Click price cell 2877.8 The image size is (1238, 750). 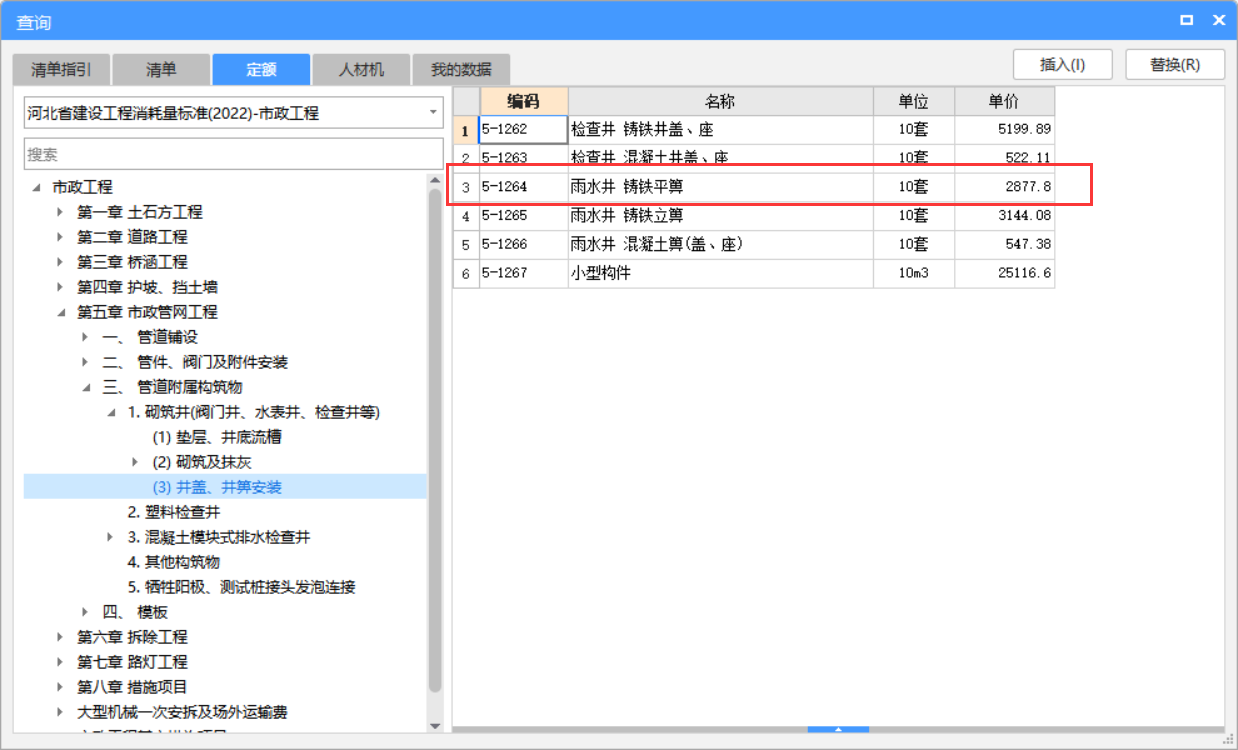(1004, 187)
